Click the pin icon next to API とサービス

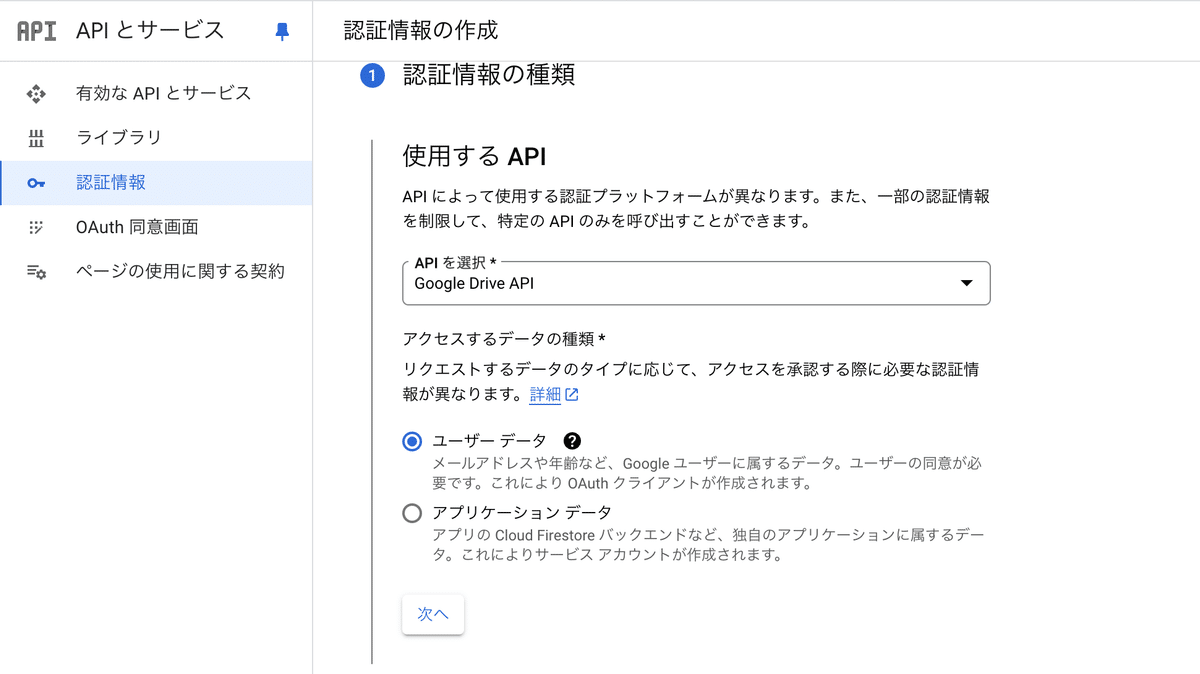pyautogui.click(x=283, y=31)
